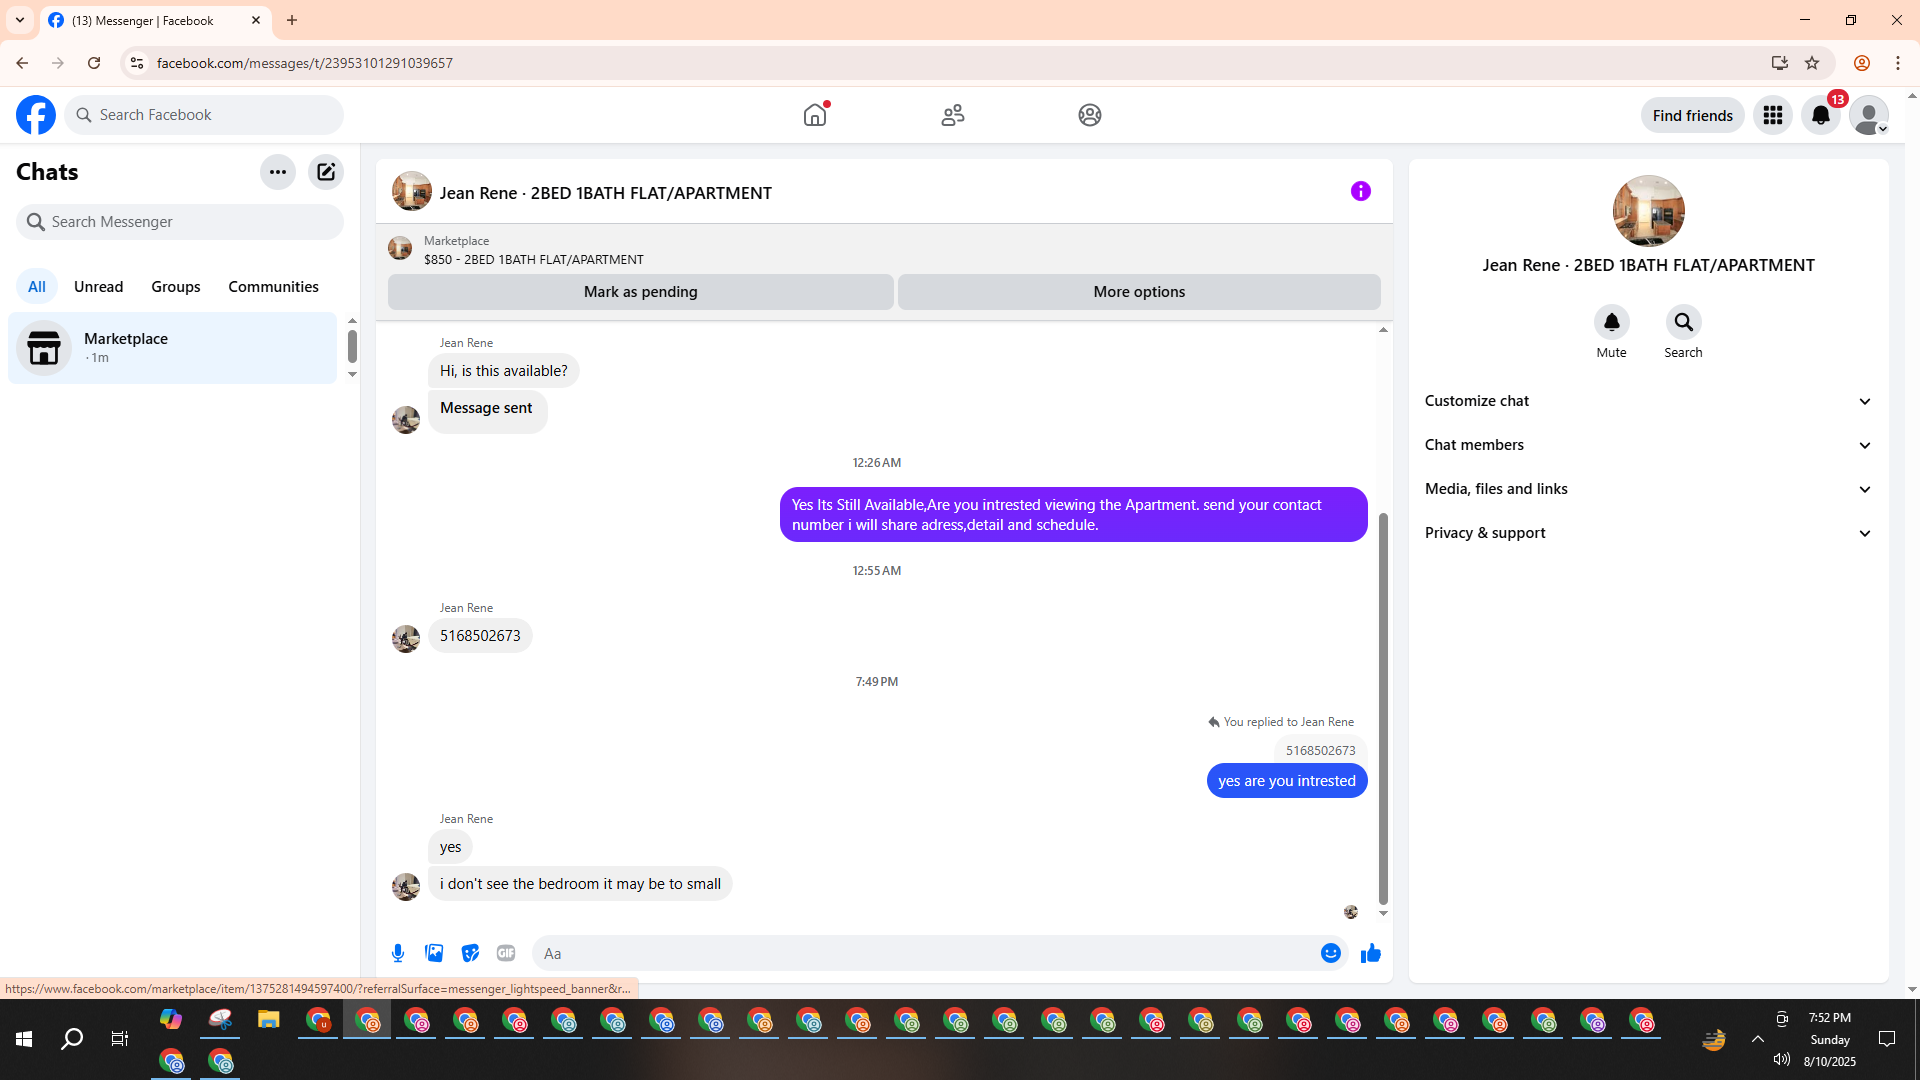Image resolution: width=1920 pixels, height=1080 pixels.
Task: Toggle conversation information panel icon
Action: coord(1360,191)
